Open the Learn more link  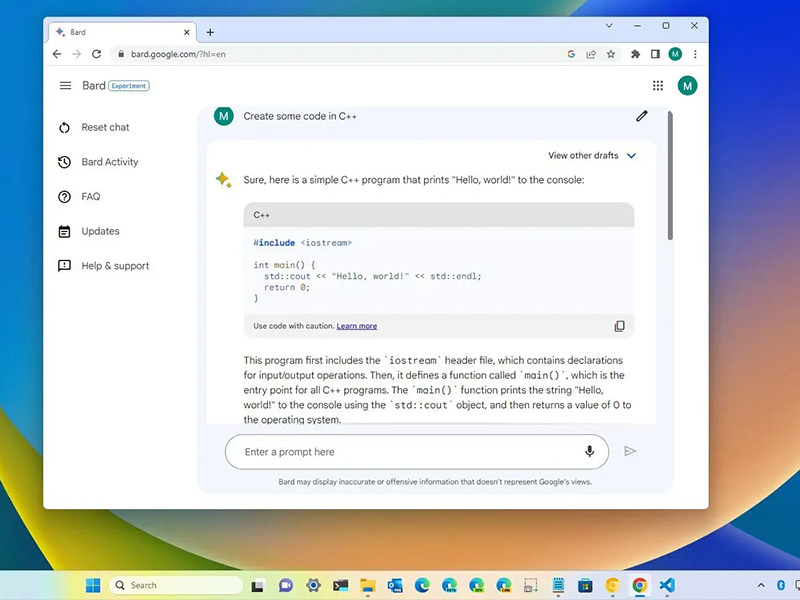[x=357, y=326]
